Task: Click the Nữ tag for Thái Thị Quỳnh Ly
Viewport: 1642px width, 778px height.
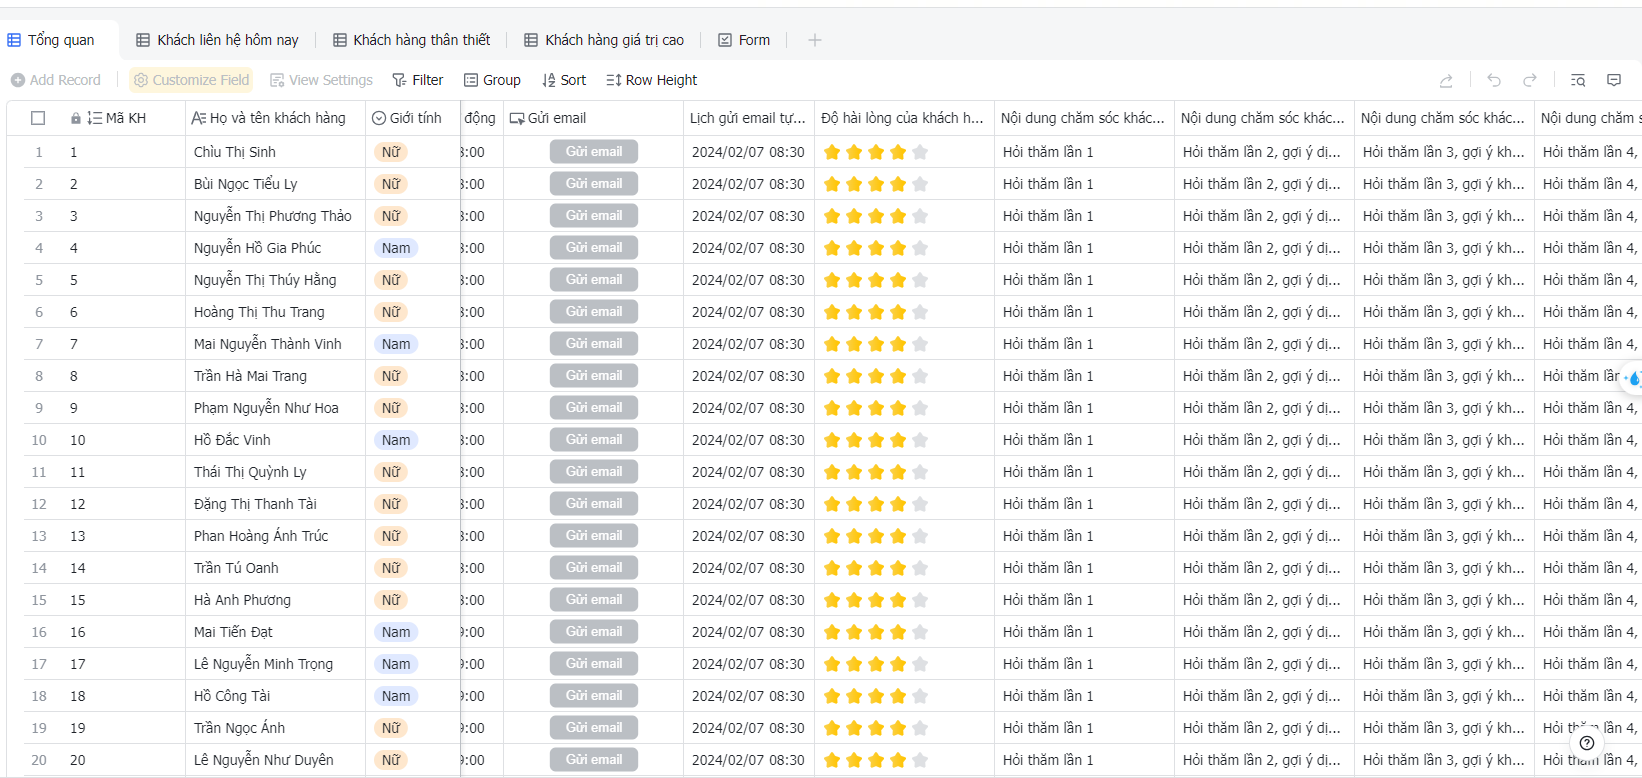Action: 391,472
